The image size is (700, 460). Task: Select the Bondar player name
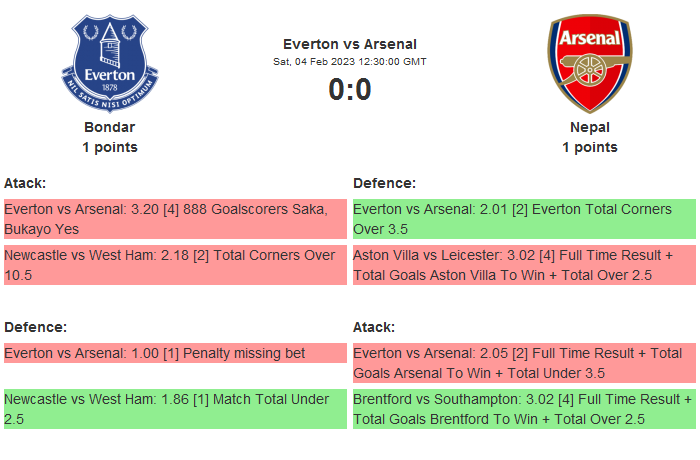[110, 127]
